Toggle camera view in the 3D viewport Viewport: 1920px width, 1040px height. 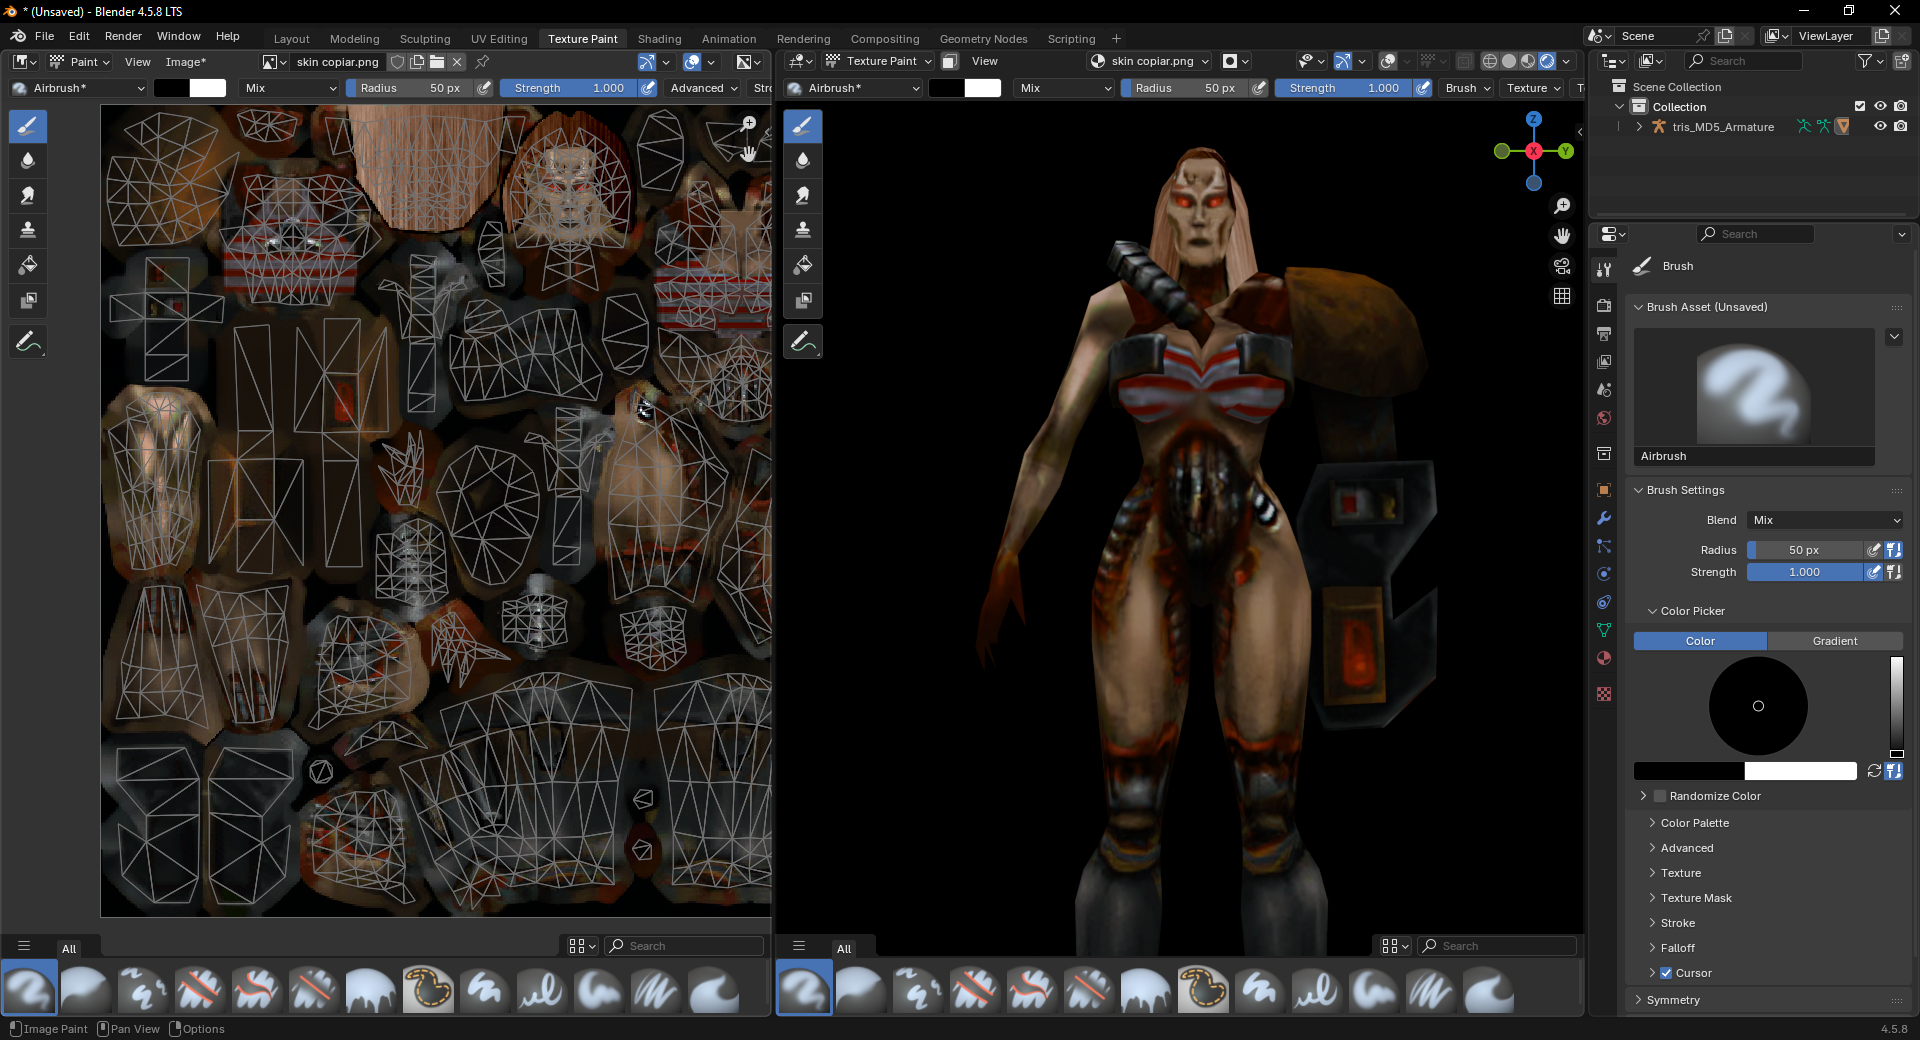(x=1561, y=266)
